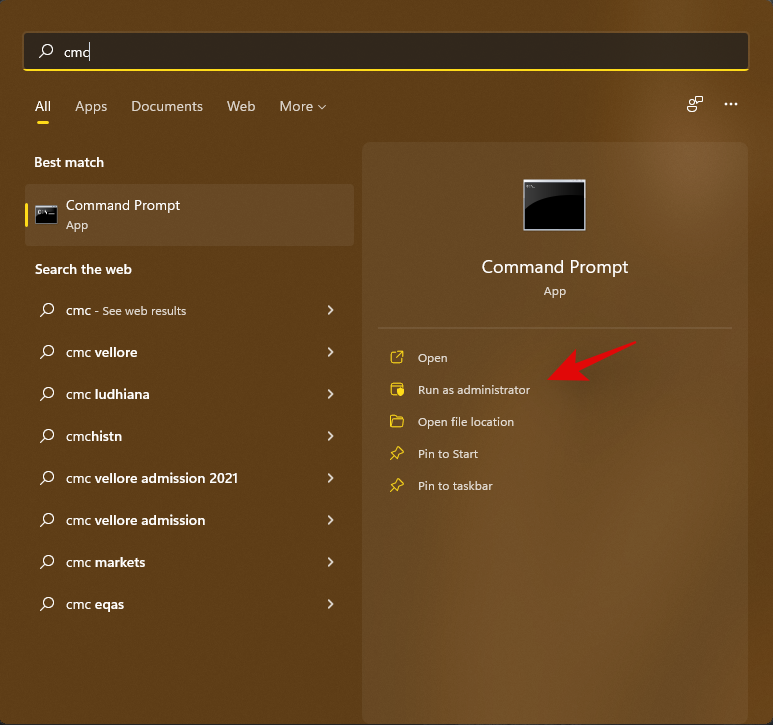
Task: Click the Open file location folder icon
Action: 397,422
